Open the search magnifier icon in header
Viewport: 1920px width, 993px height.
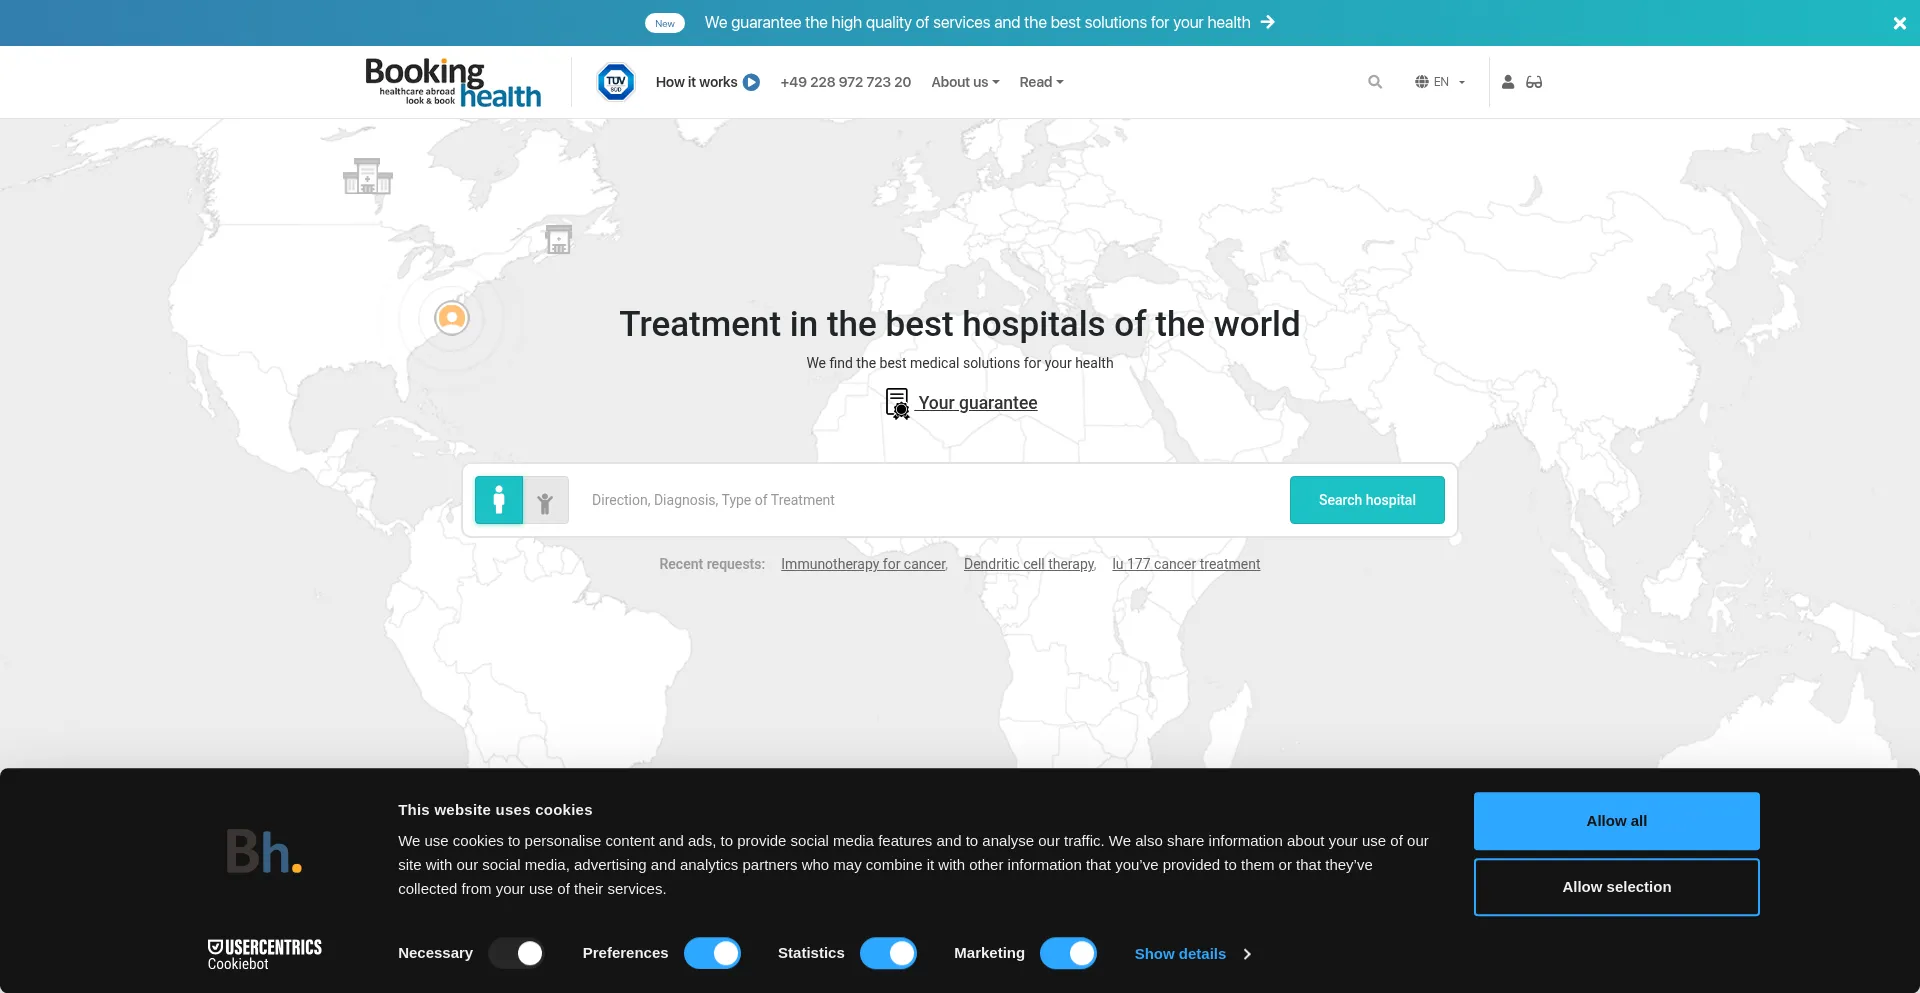coord(1375,82)
